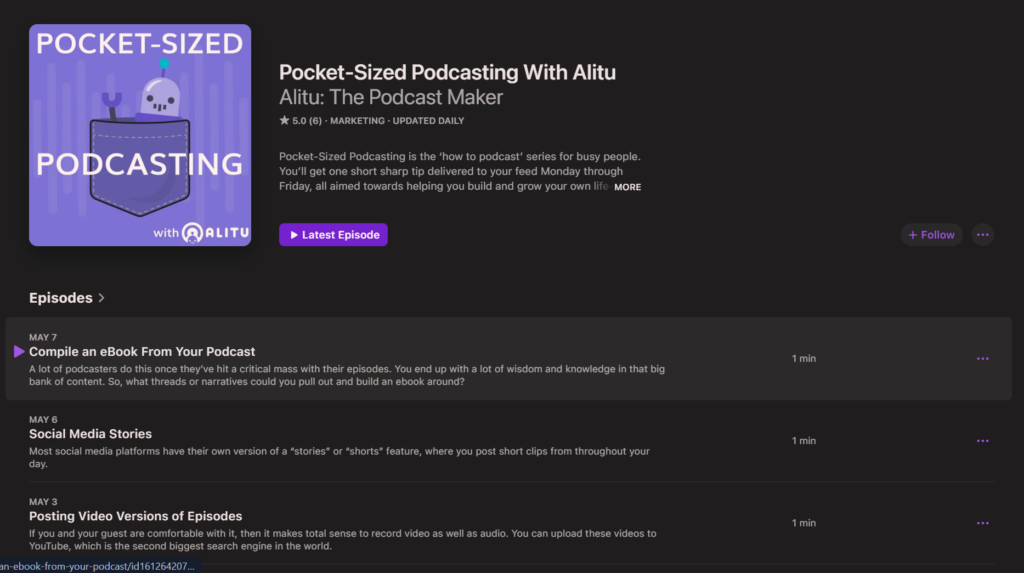
Task: Click the Pocket-Sized Podcasting With Alitu heading
Action: point(447,73)
